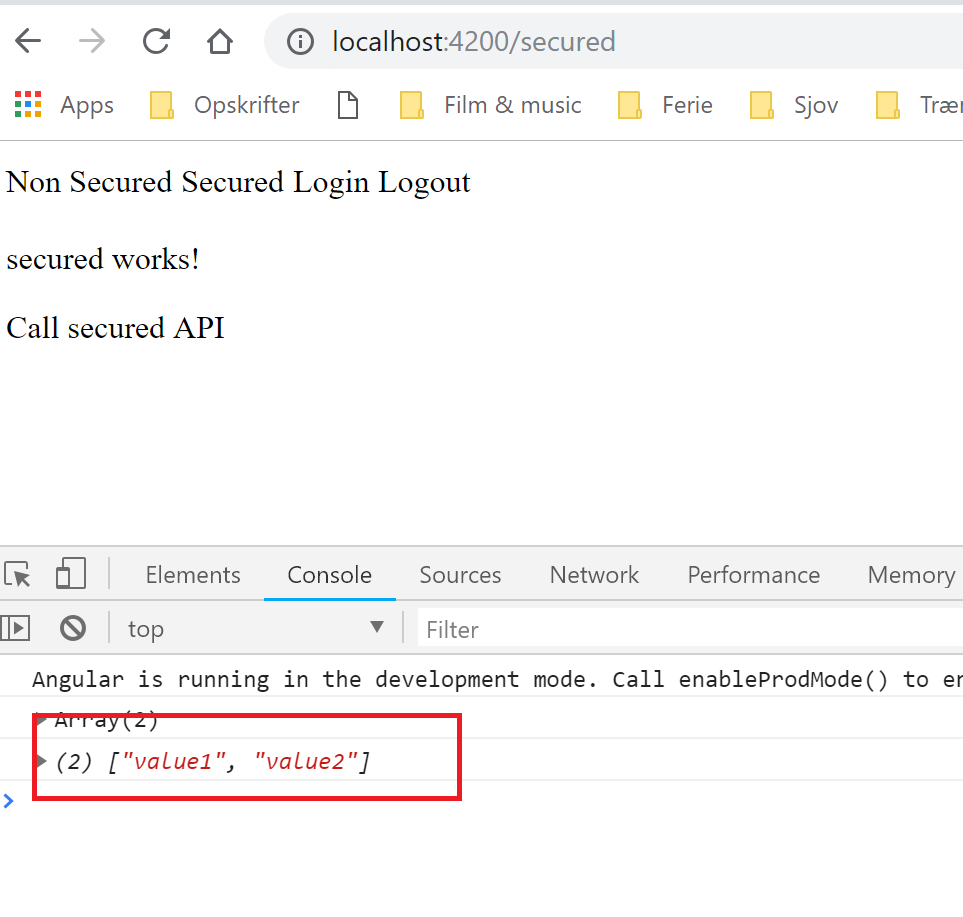Click the Call secured API text
Viewport: 963px width, 917px height.
pyautogui.click(x=114, y=328)
